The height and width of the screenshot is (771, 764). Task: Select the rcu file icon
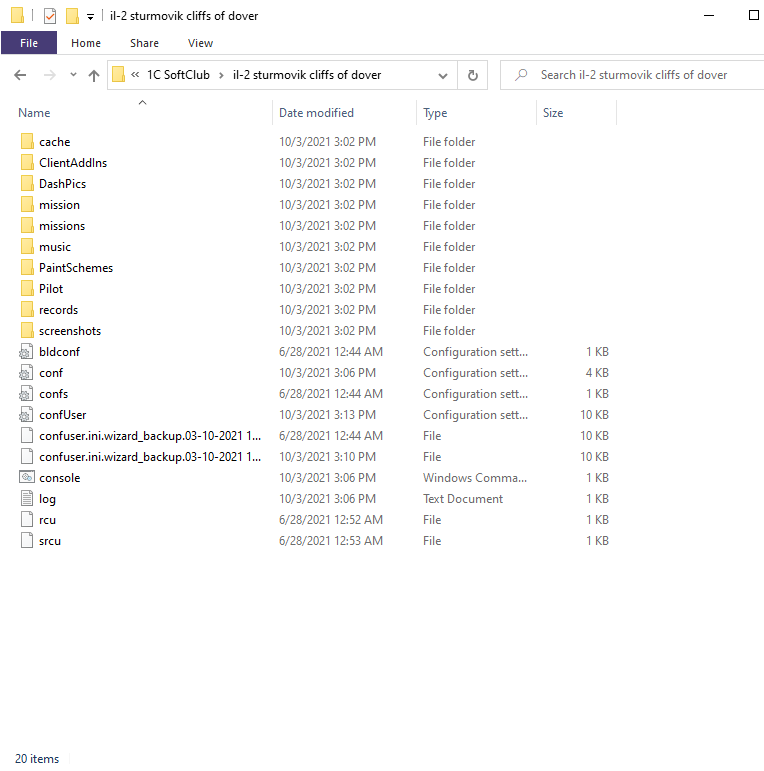point(27,519)
